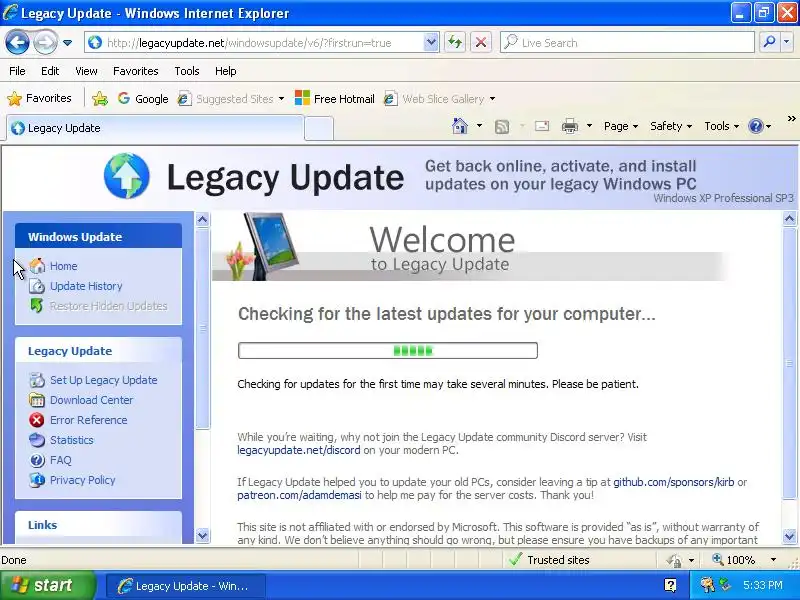Click the Legacy Update globe logo
The width and height of the screenshot is (800, 600).
point(127,176)
